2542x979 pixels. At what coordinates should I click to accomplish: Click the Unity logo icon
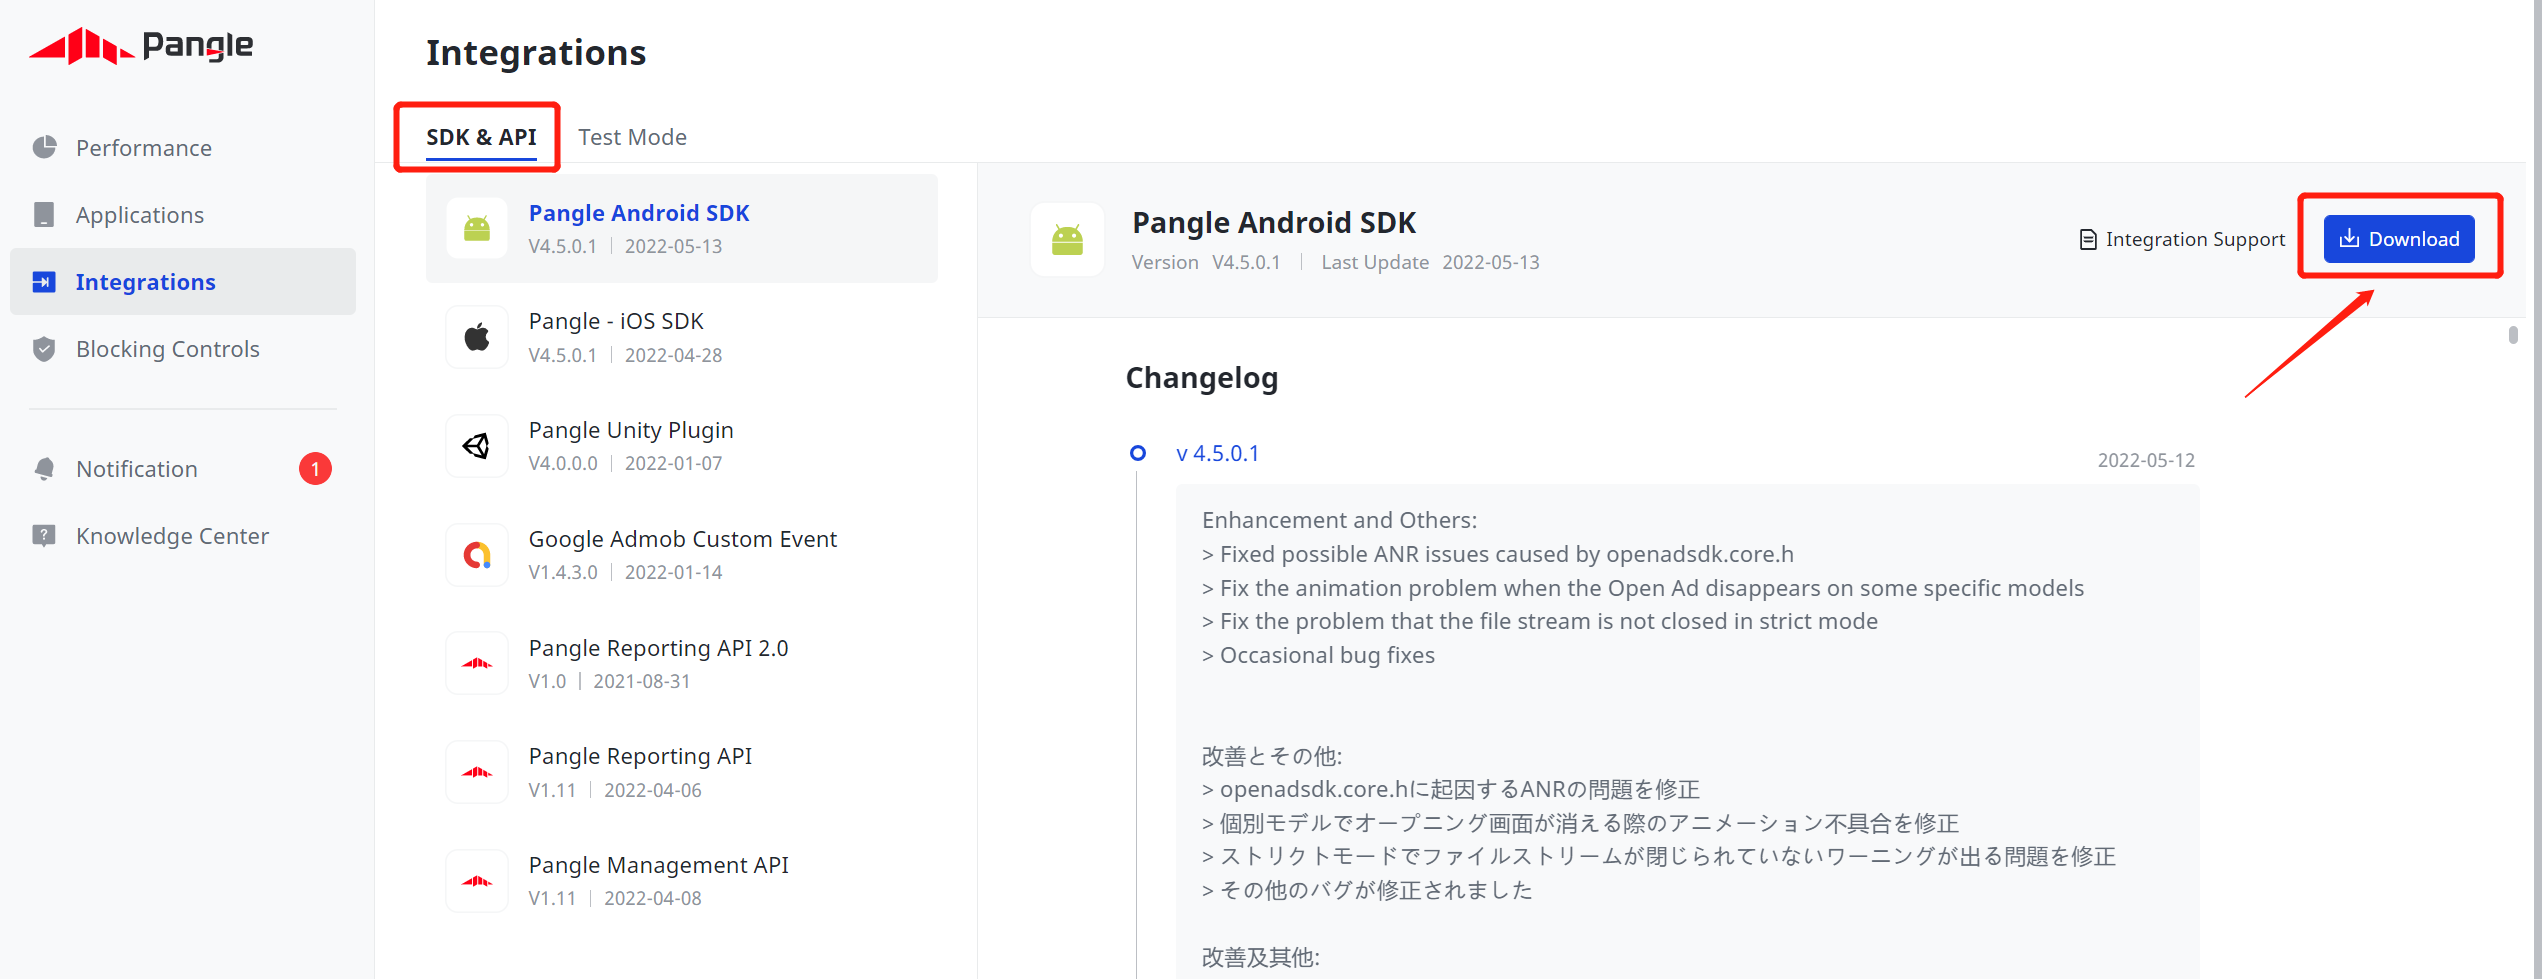pyautogui.click(x=477, y=446)
